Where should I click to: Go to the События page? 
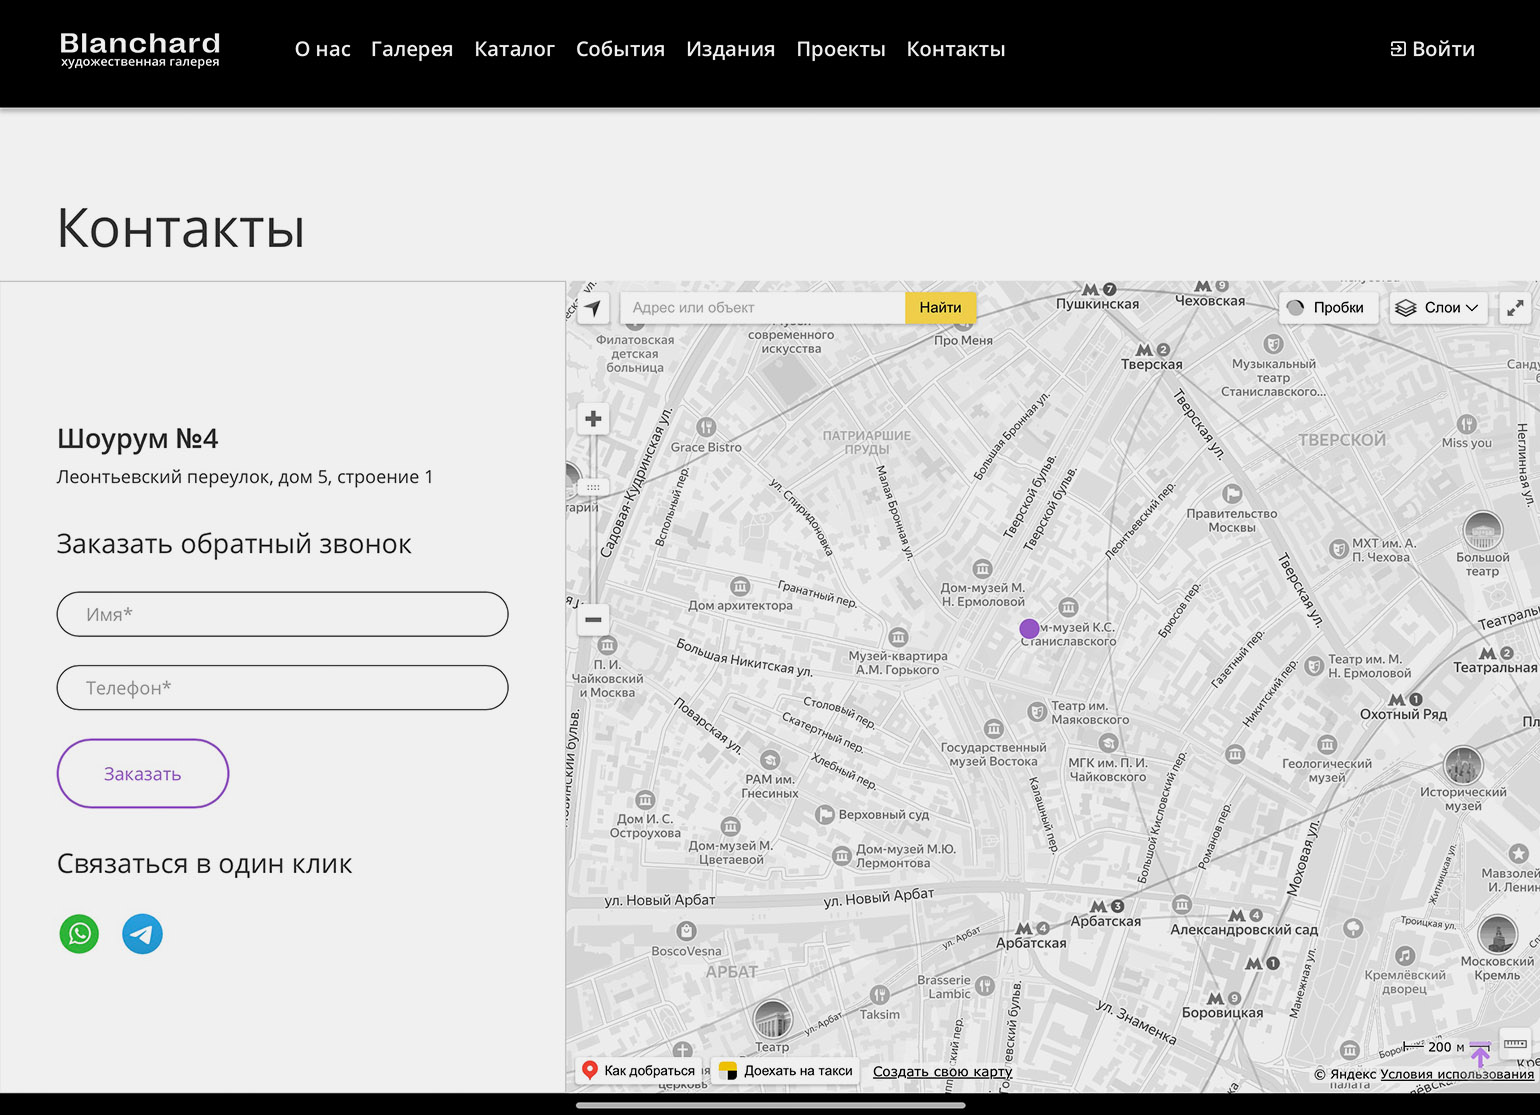tap(620, 49)
